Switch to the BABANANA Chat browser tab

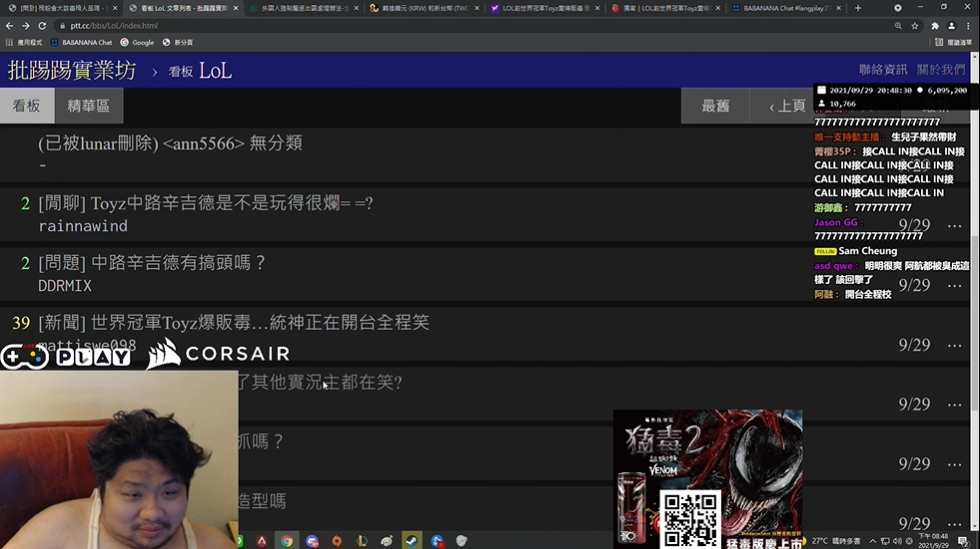click(785, 8)
